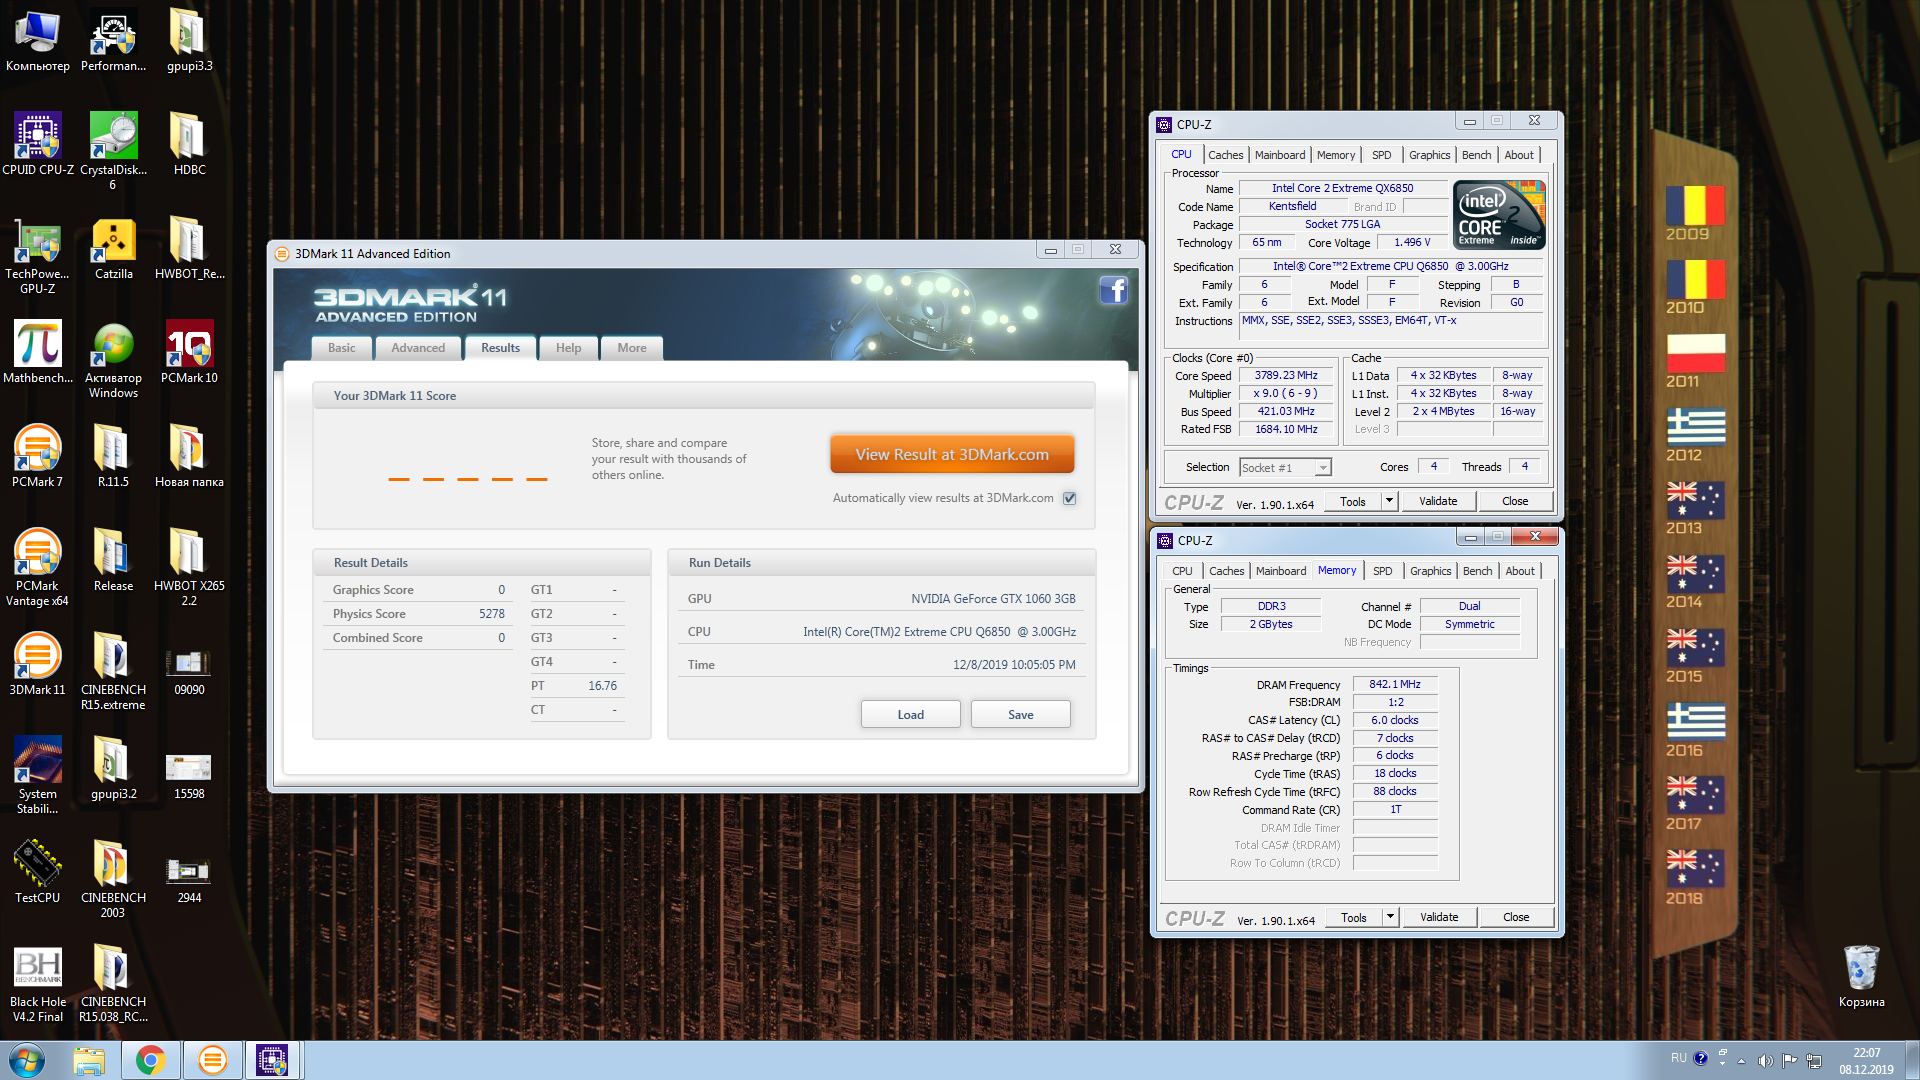Image resolution: width=1920 pixels, height=1080 pixels.
Task: Select Bench tab in upper CPU-Z window
Action: (1476, 155)
